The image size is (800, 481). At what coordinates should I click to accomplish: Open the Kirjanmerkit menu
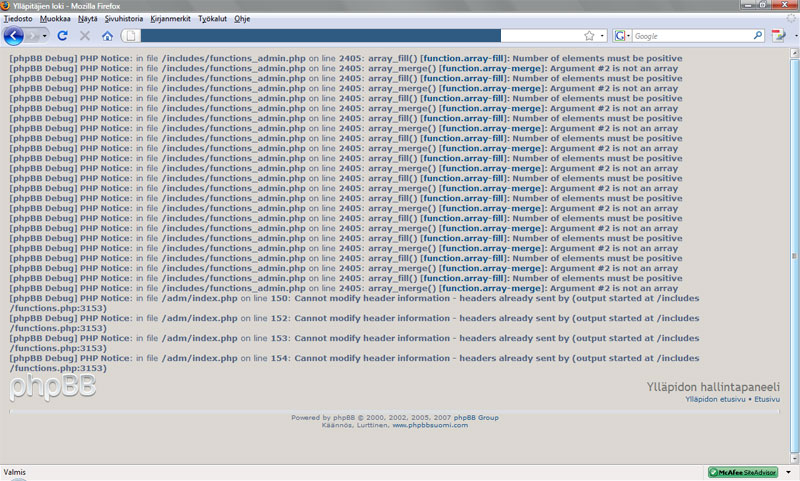[170, 18]
